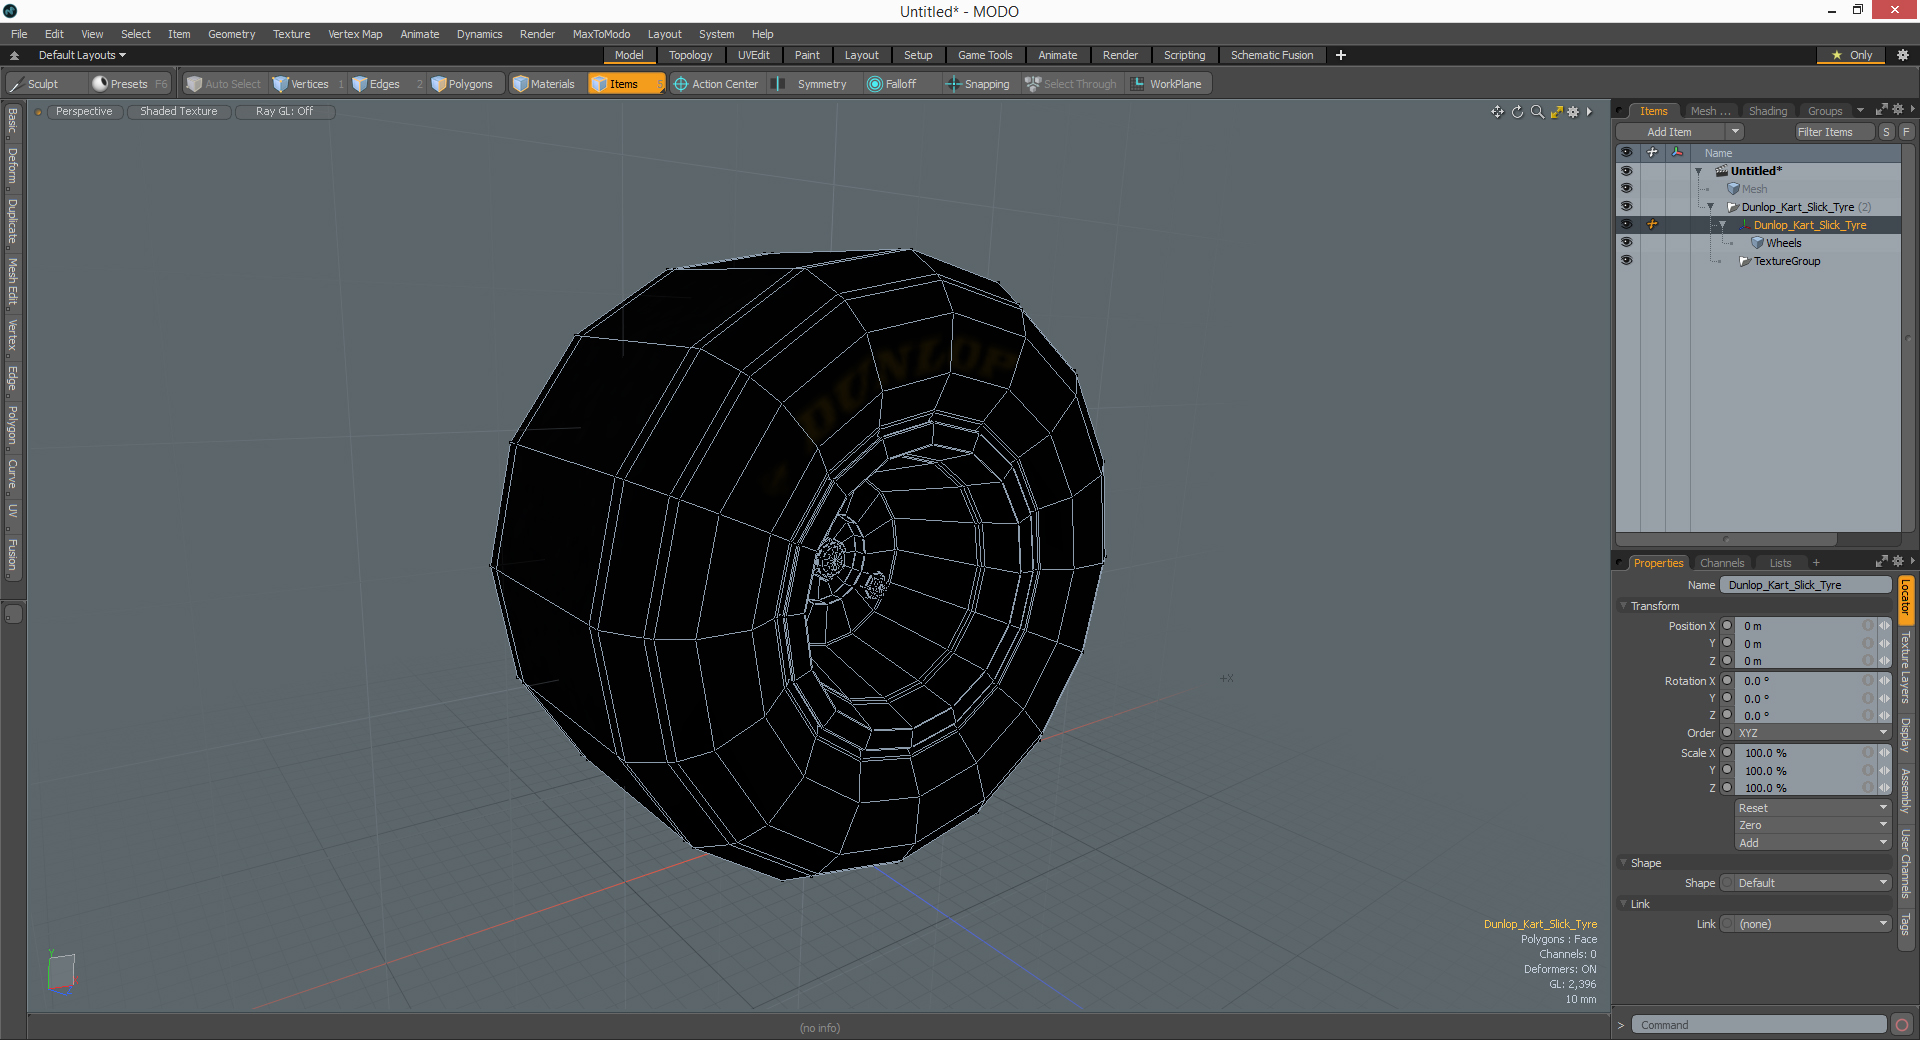Toggle Rotation X keyframe channel dot

[1727, 681]
